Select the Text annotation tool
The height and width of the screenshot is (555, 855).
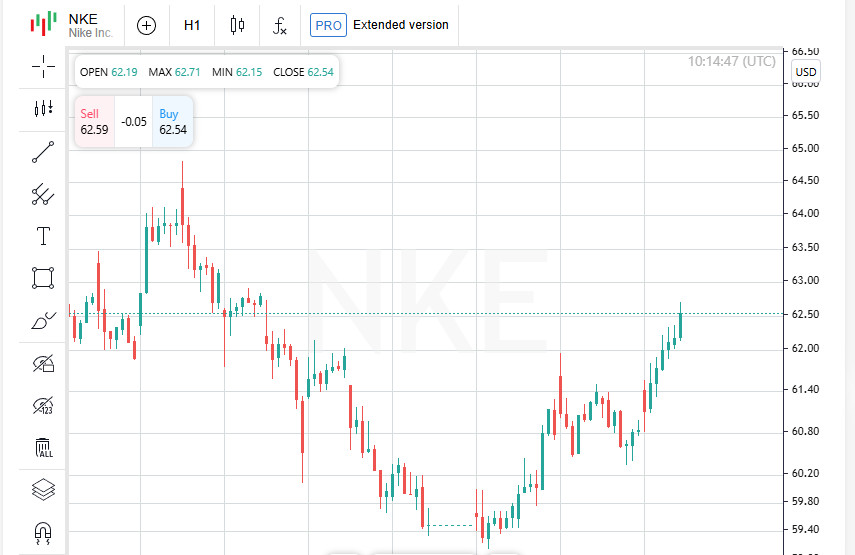pyautogui.click(x=43, y=236)
